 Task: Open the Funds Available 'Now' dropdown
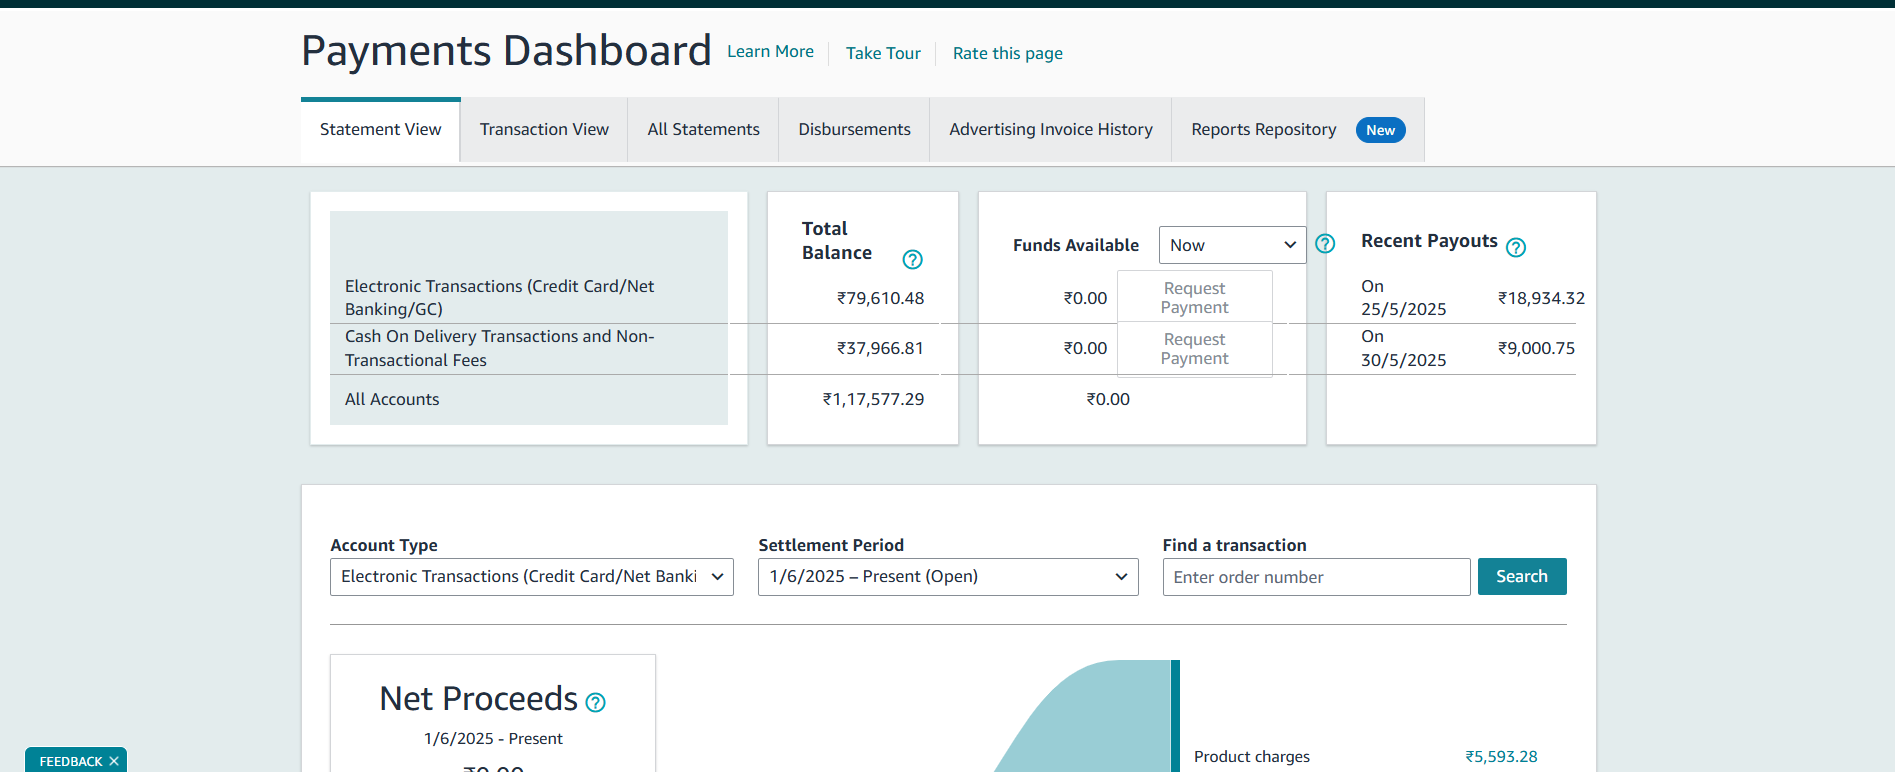(1232, 245)
